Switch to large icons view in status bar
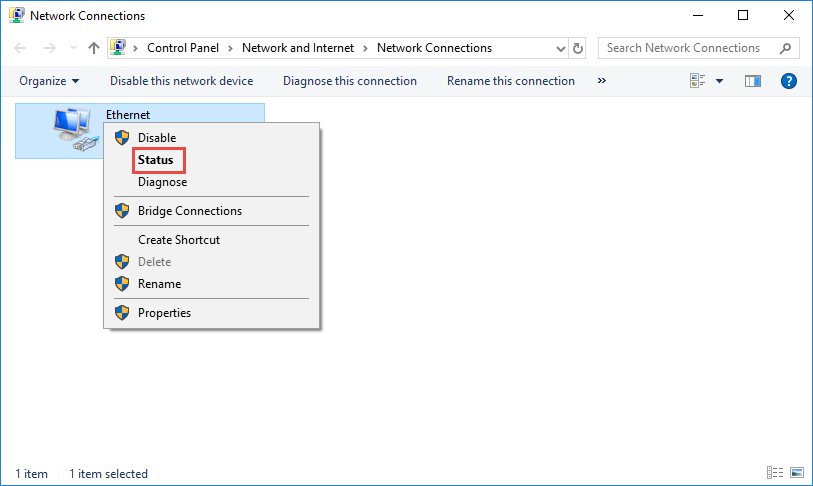Image resolution: width=813 pixels, height=486 pixels. pos(797,473)
